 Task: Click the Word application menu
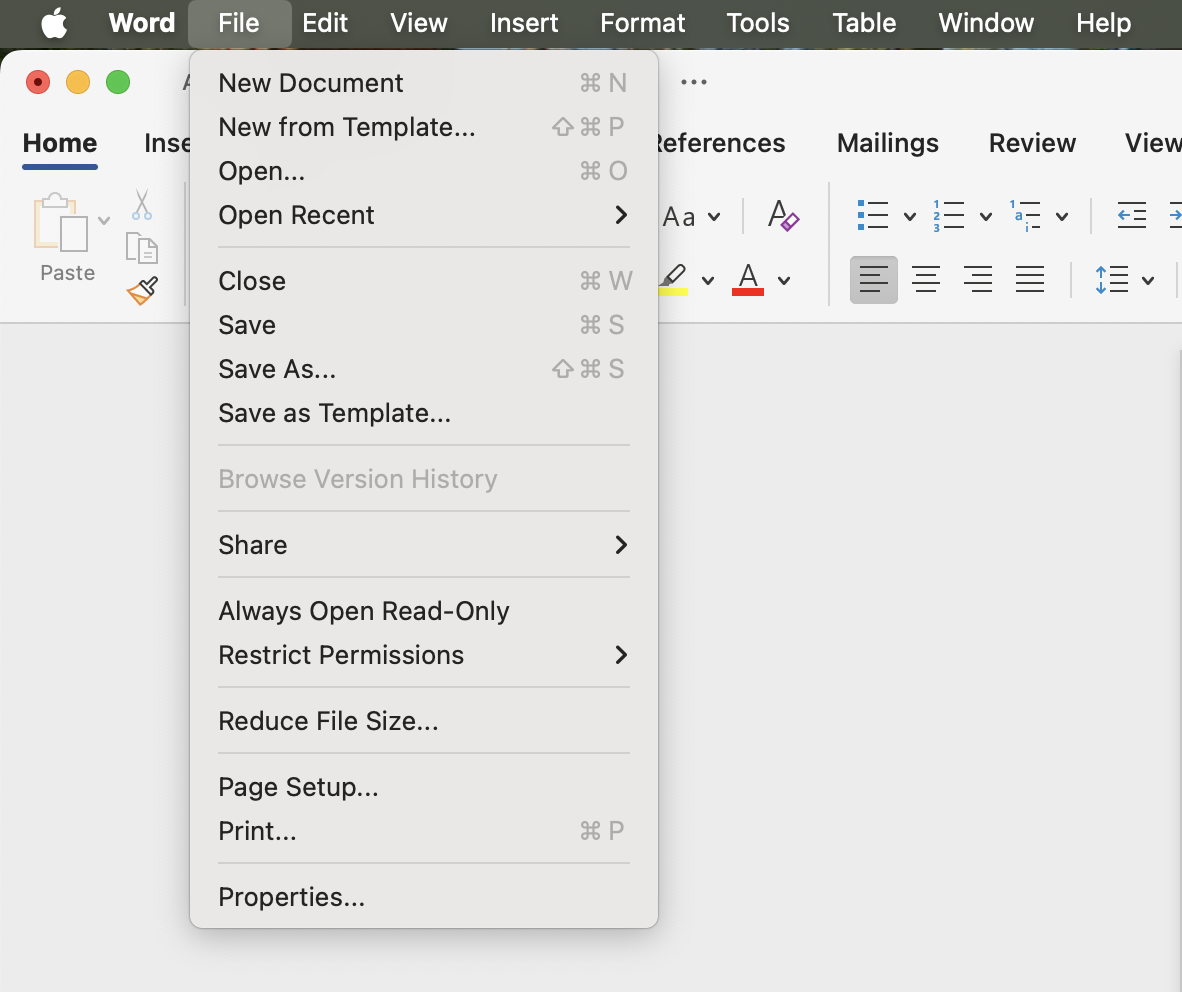click(142, 23)
